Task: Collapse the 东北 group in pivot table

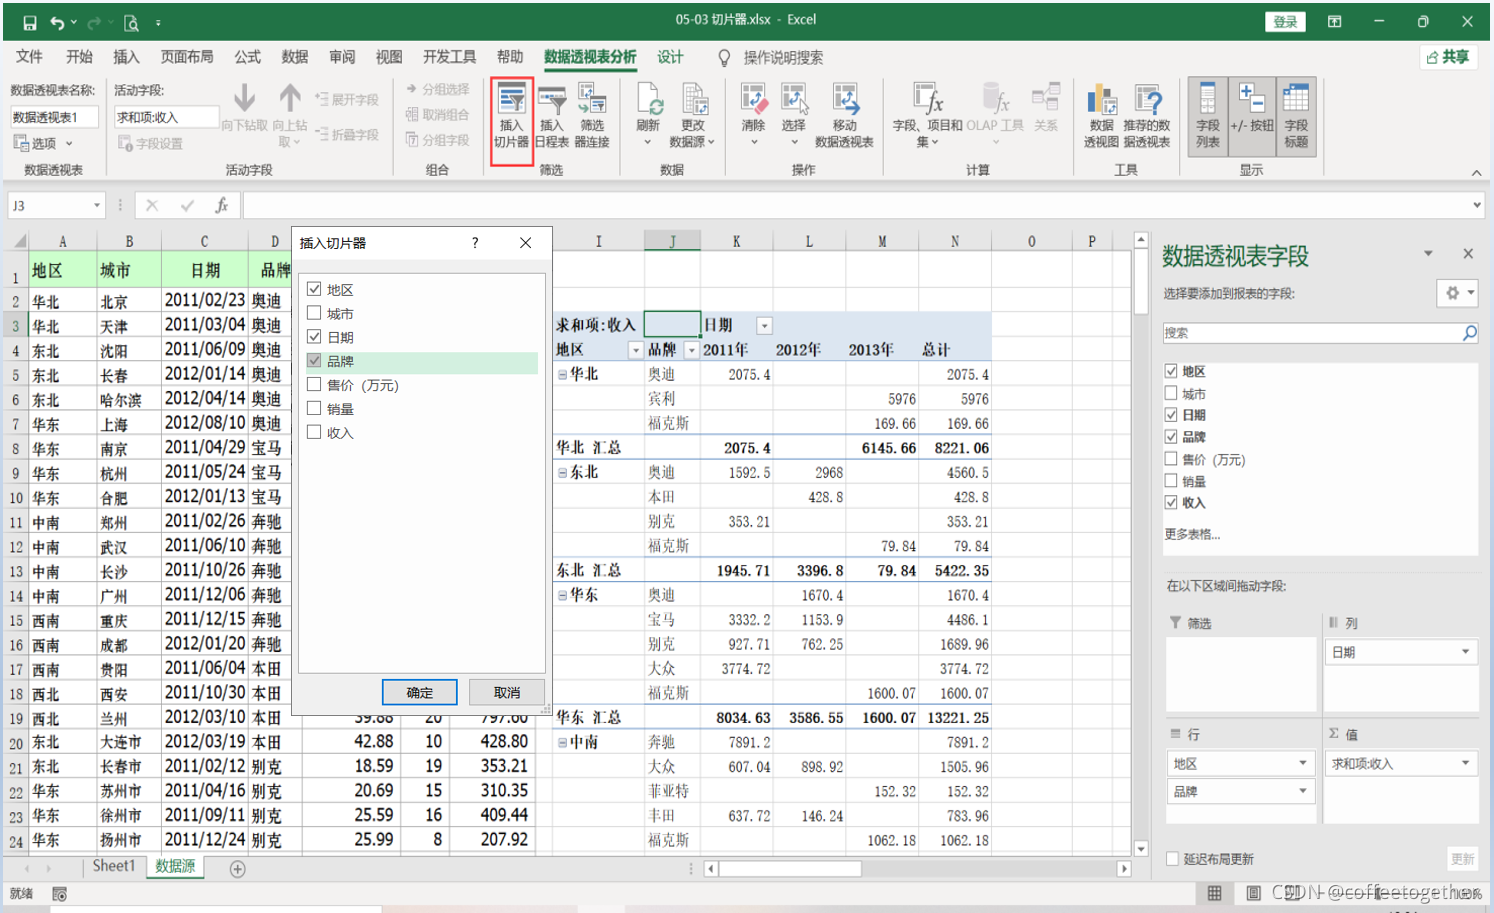Action: click(x=562, y=473)
